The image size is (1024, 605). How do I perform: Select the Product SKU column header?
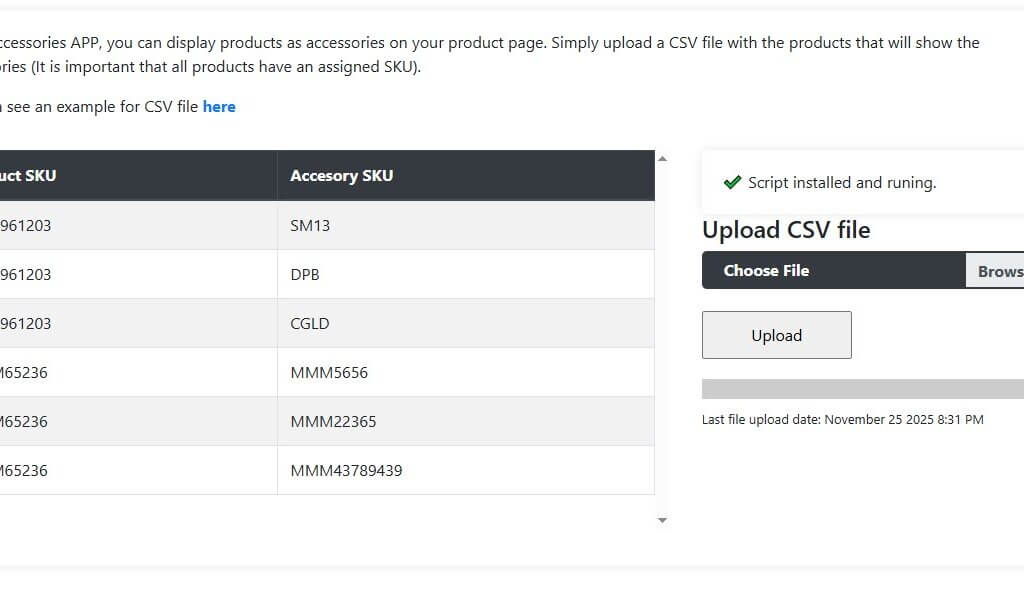[28, 175]
